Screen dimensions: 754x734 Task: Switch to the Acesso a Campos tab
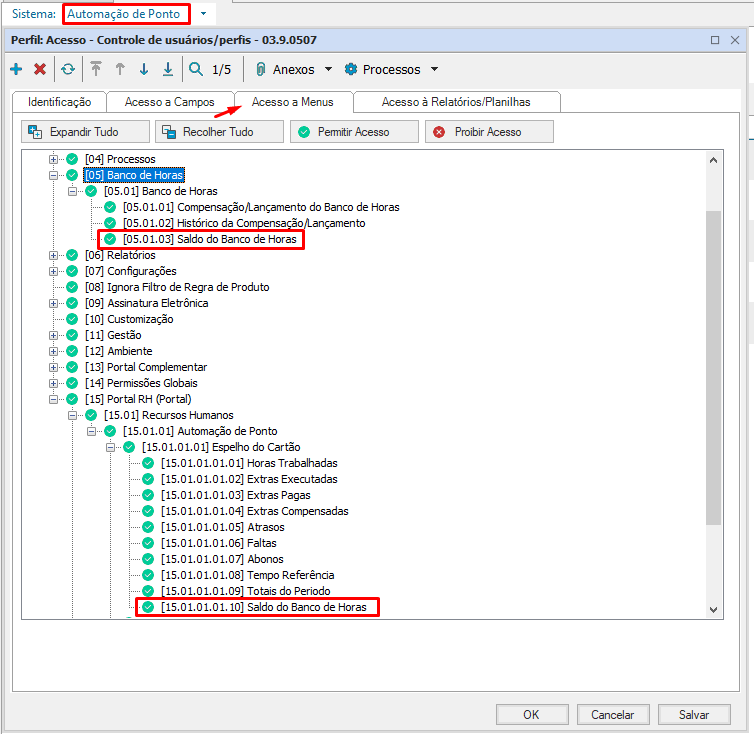coord(170,102)
